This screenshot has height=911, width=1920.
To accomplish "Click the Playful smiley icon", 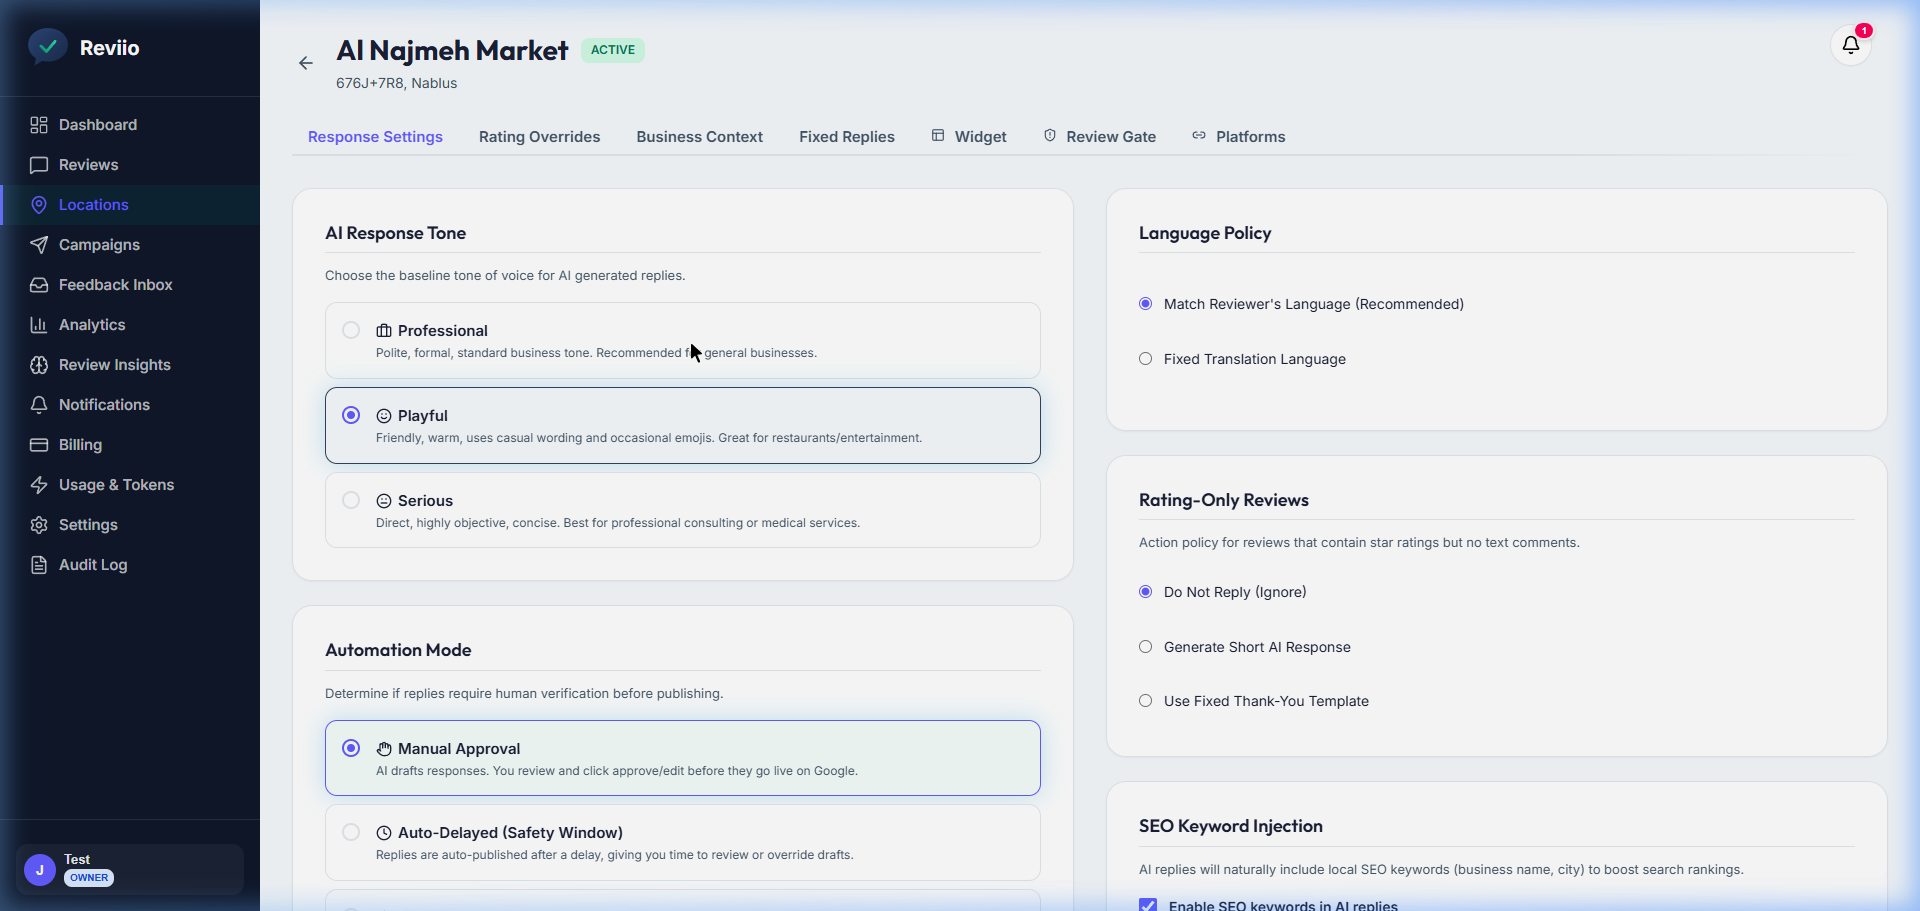I will 384,416.
